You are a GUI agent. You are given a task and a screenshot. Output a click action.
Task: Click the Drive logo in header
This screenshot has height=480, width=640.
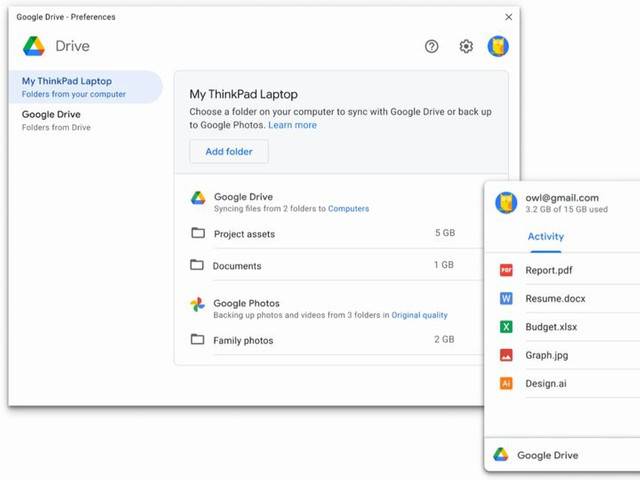[x=34, y=46]
